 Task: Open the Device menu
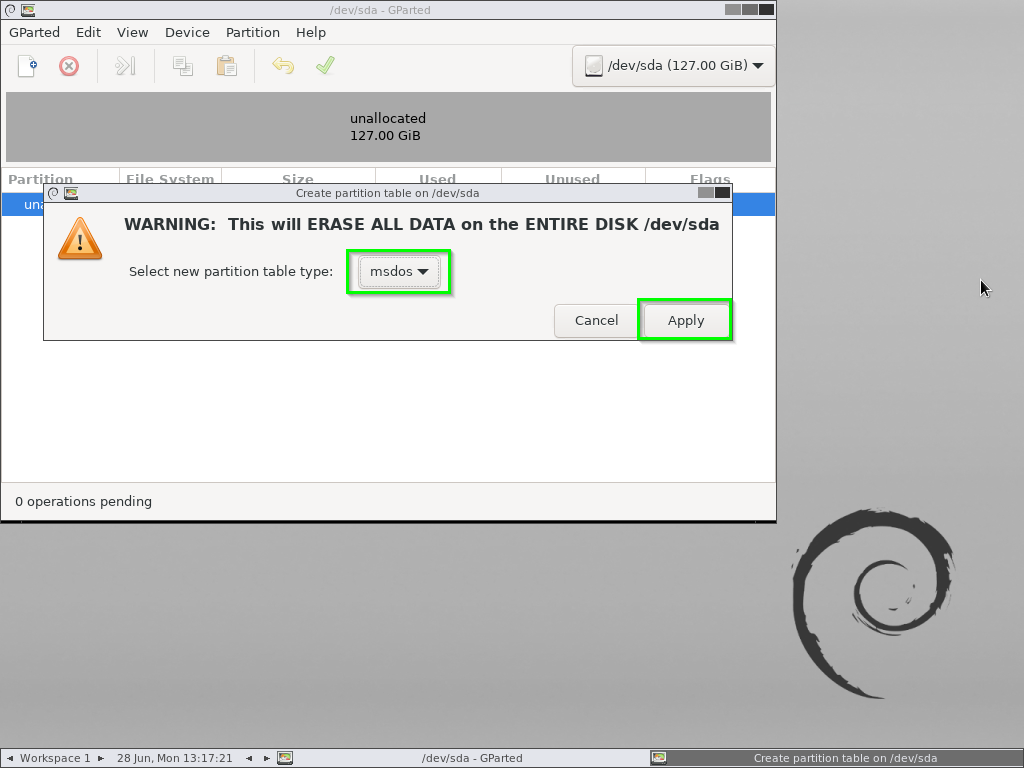(x=187, y=33)
